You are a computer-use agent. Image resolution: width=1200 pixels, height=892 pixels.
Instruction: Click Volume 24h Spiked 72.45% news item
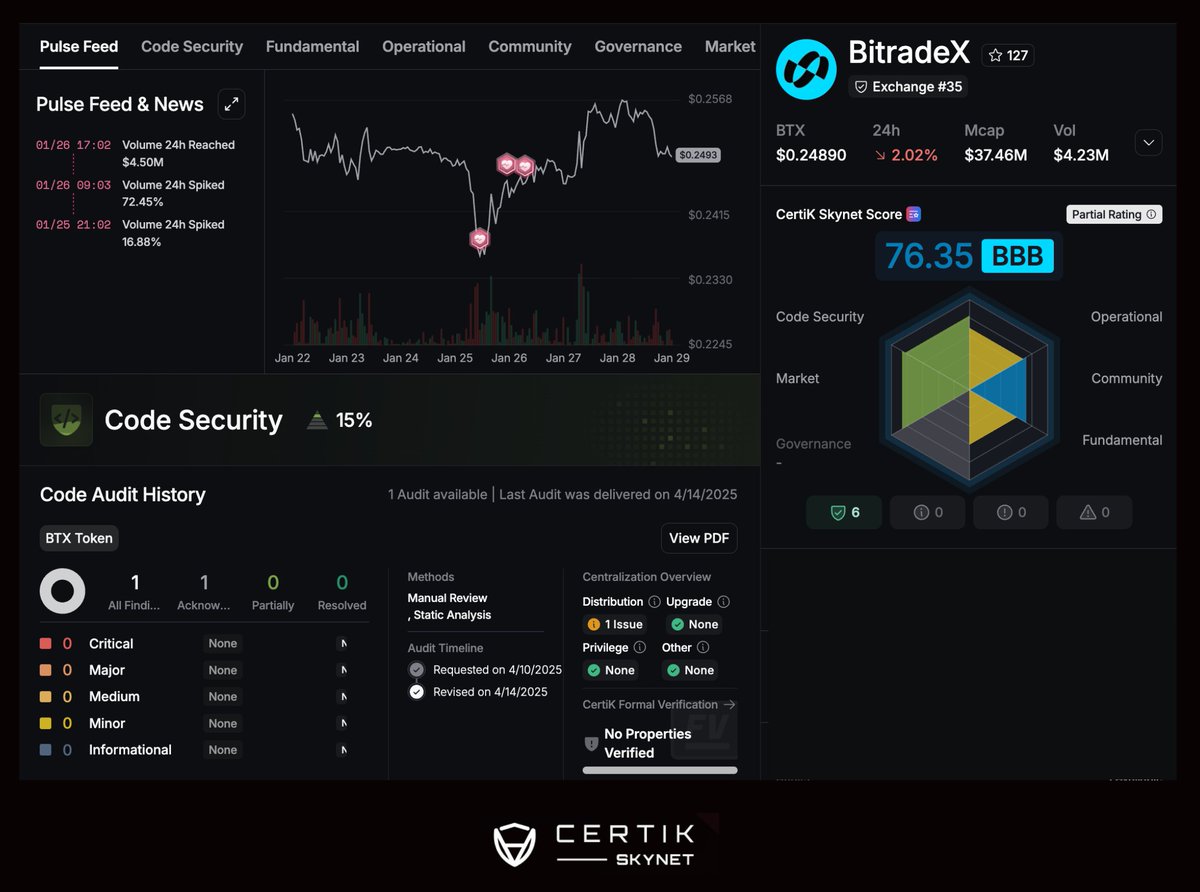[x=131, y=193]
